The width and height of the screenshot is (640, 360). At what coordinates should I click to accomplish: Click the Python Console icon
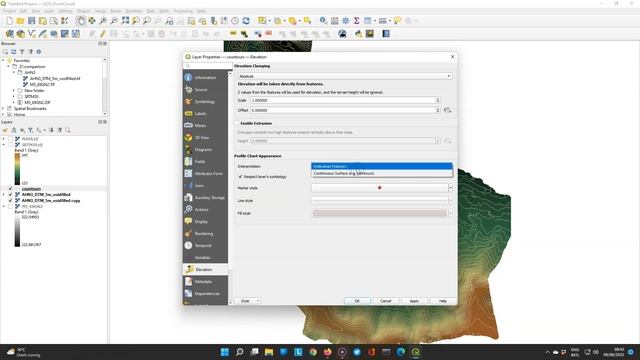point(358,34)
